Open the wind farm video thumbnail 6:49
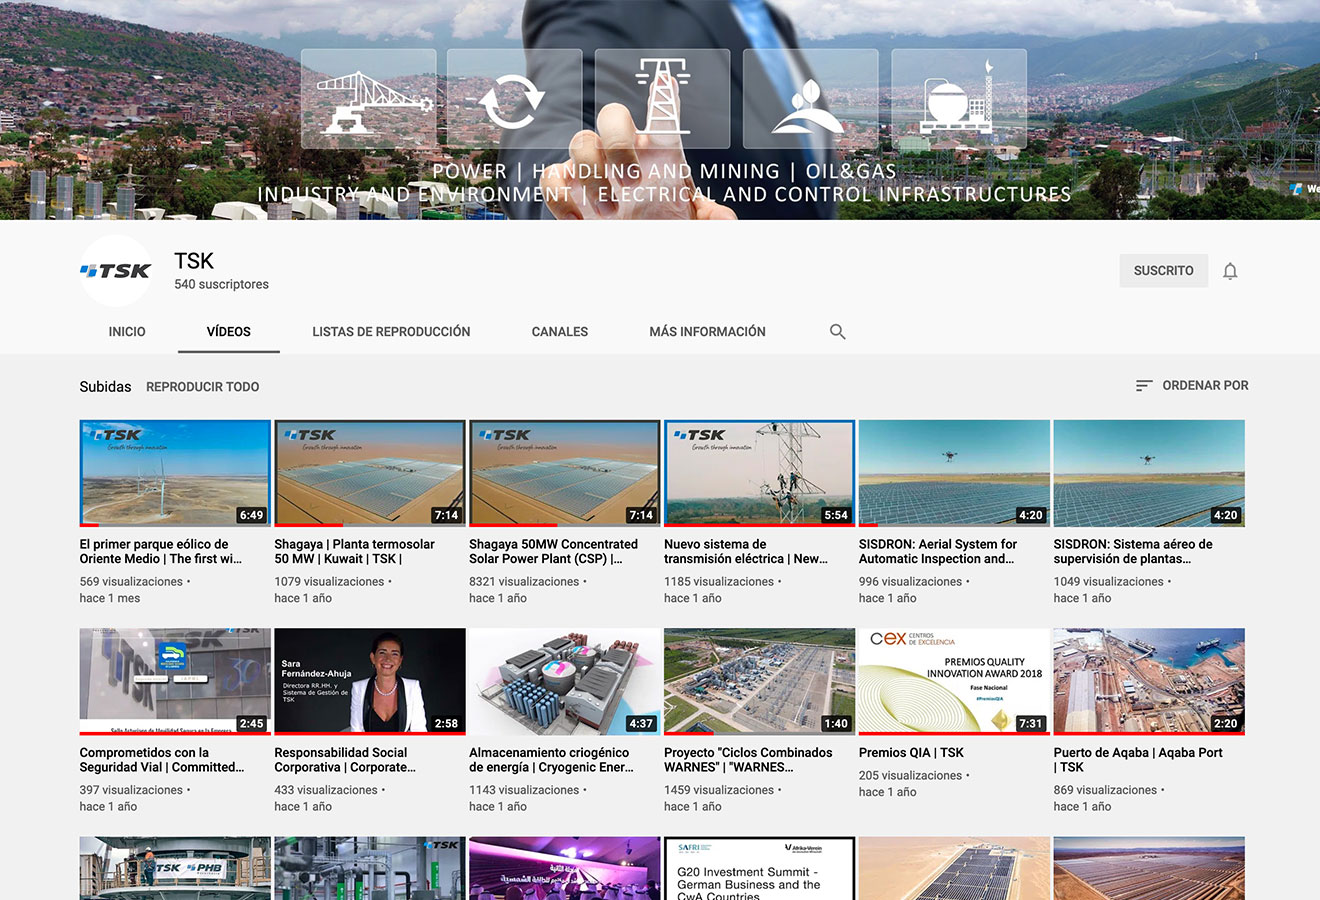The image size is (1320, 900). [175, 473]
